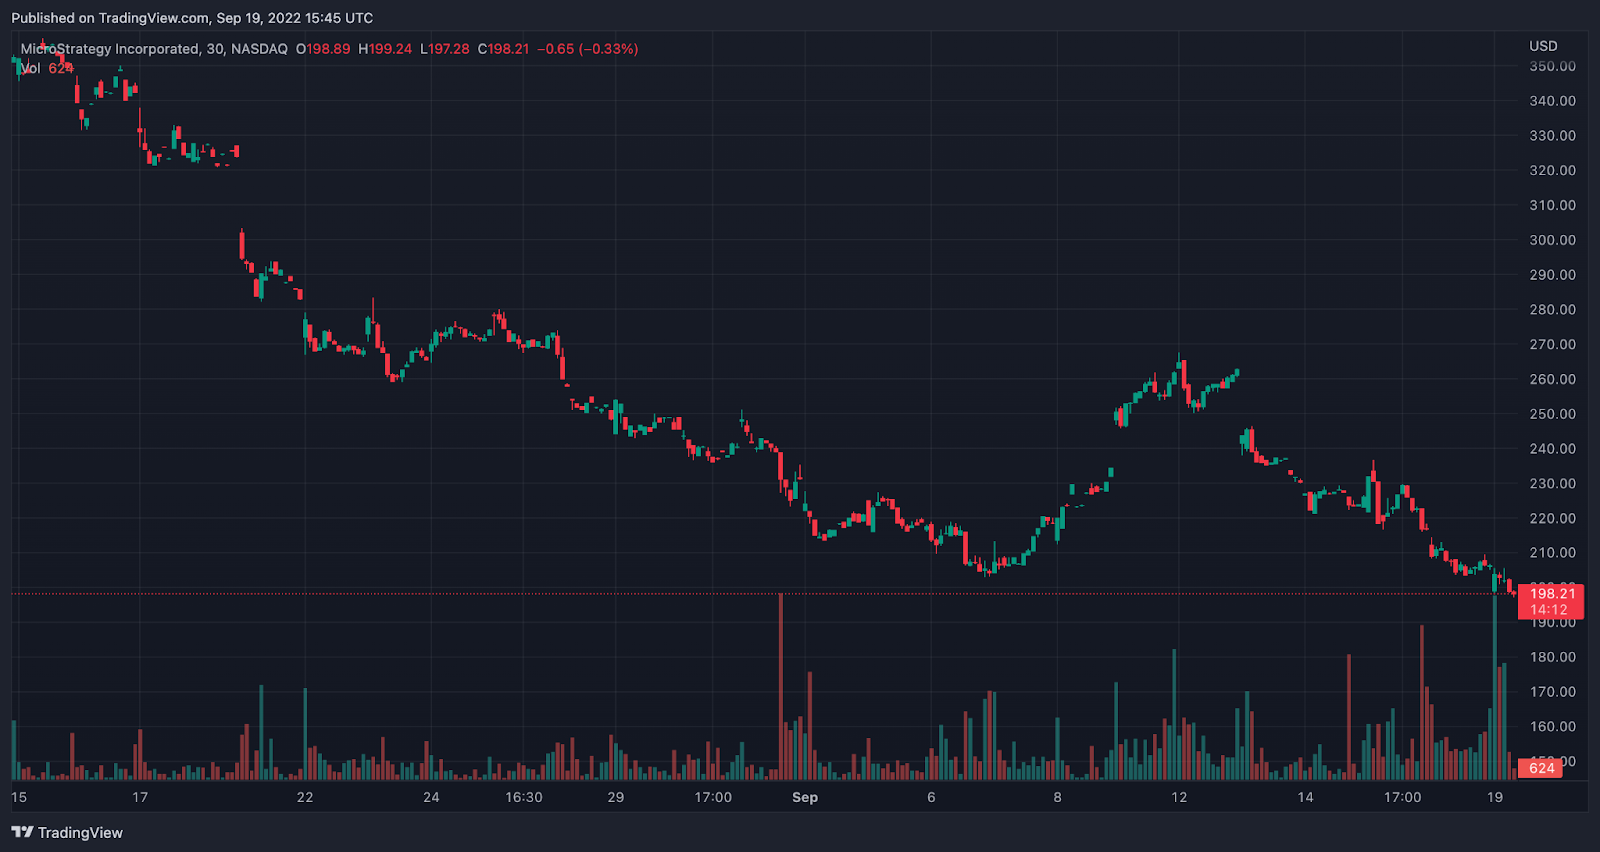1600x852 pixels.
Task: Click the 16:30 label on time axis
Action: tap(524, 797)
